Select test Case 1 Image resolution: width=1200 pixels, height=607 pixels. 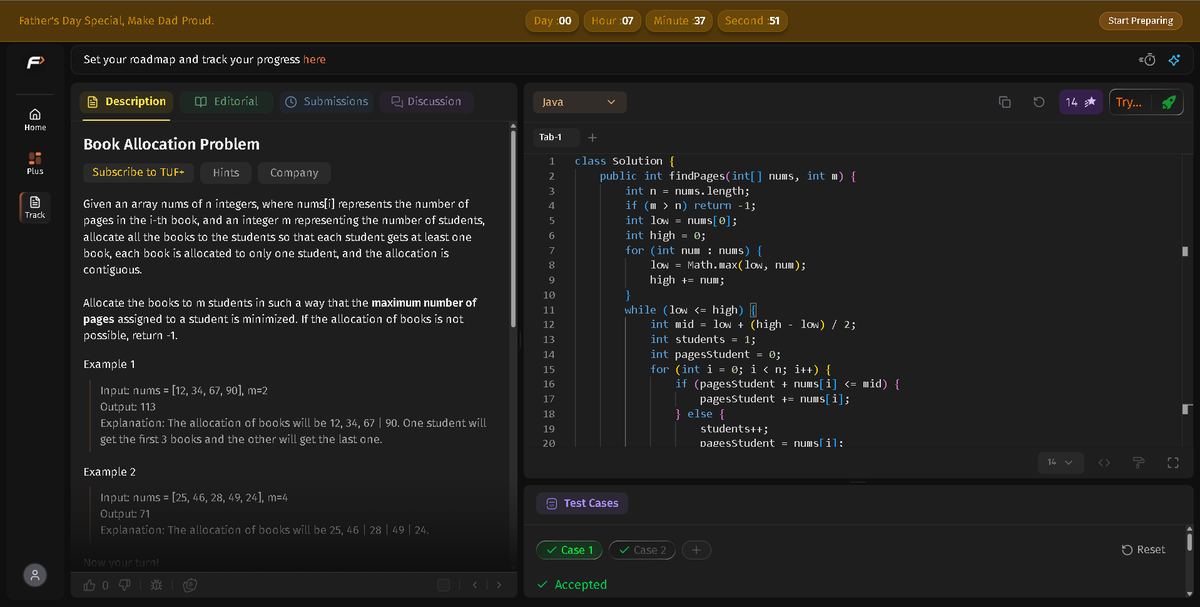click(x=569, y=550)
